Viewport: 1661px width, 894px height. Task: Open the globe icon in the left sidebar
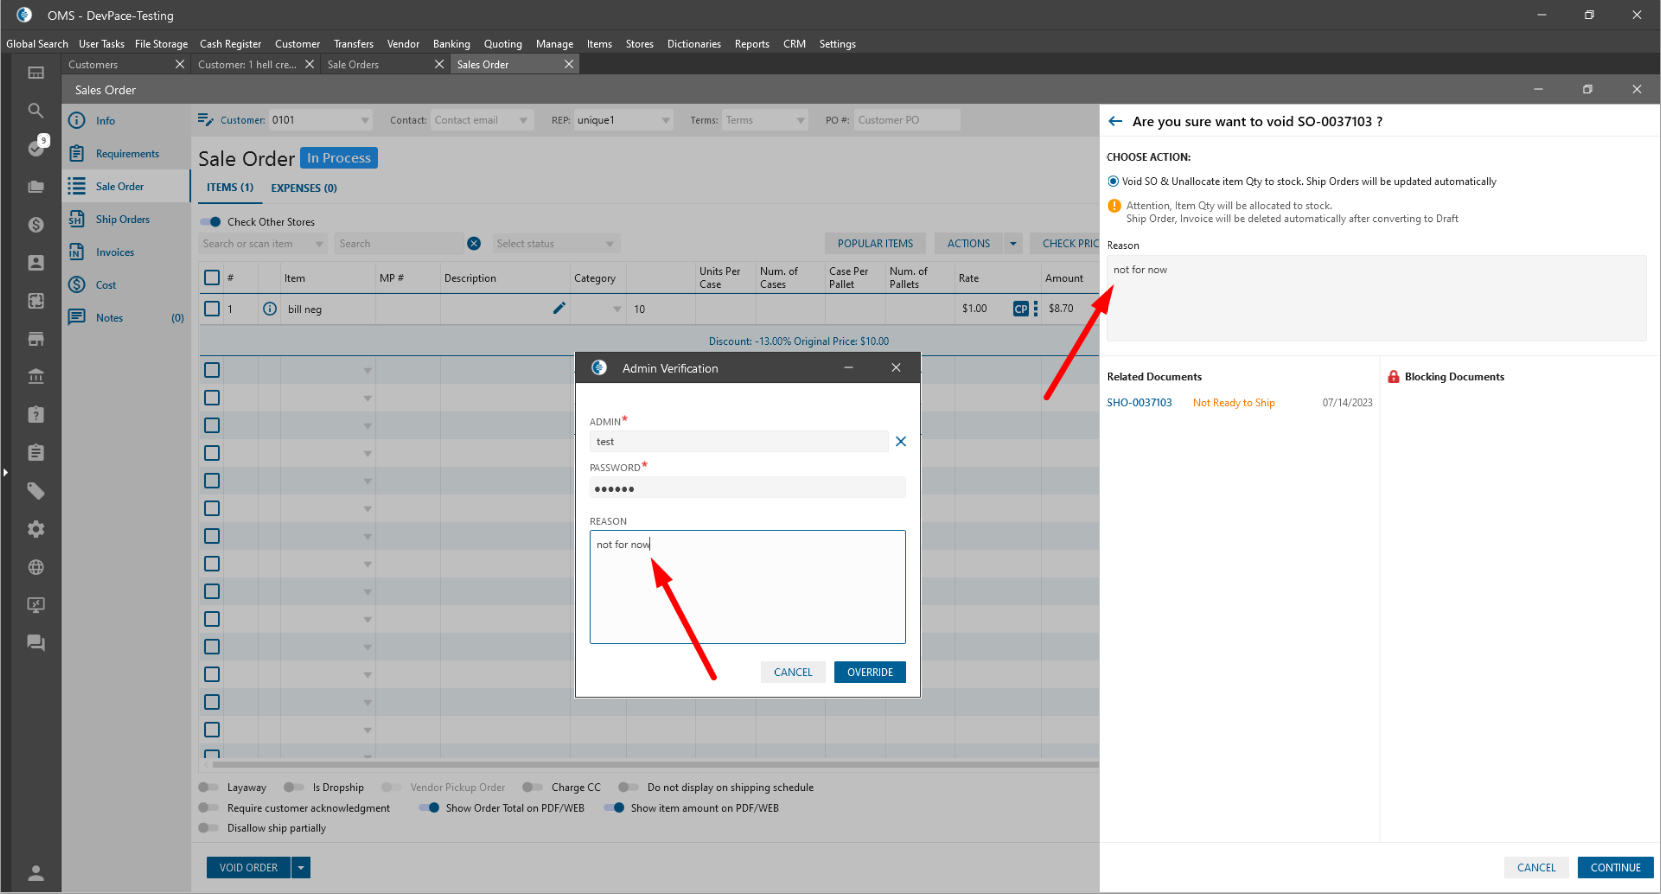tap(36, 567)
